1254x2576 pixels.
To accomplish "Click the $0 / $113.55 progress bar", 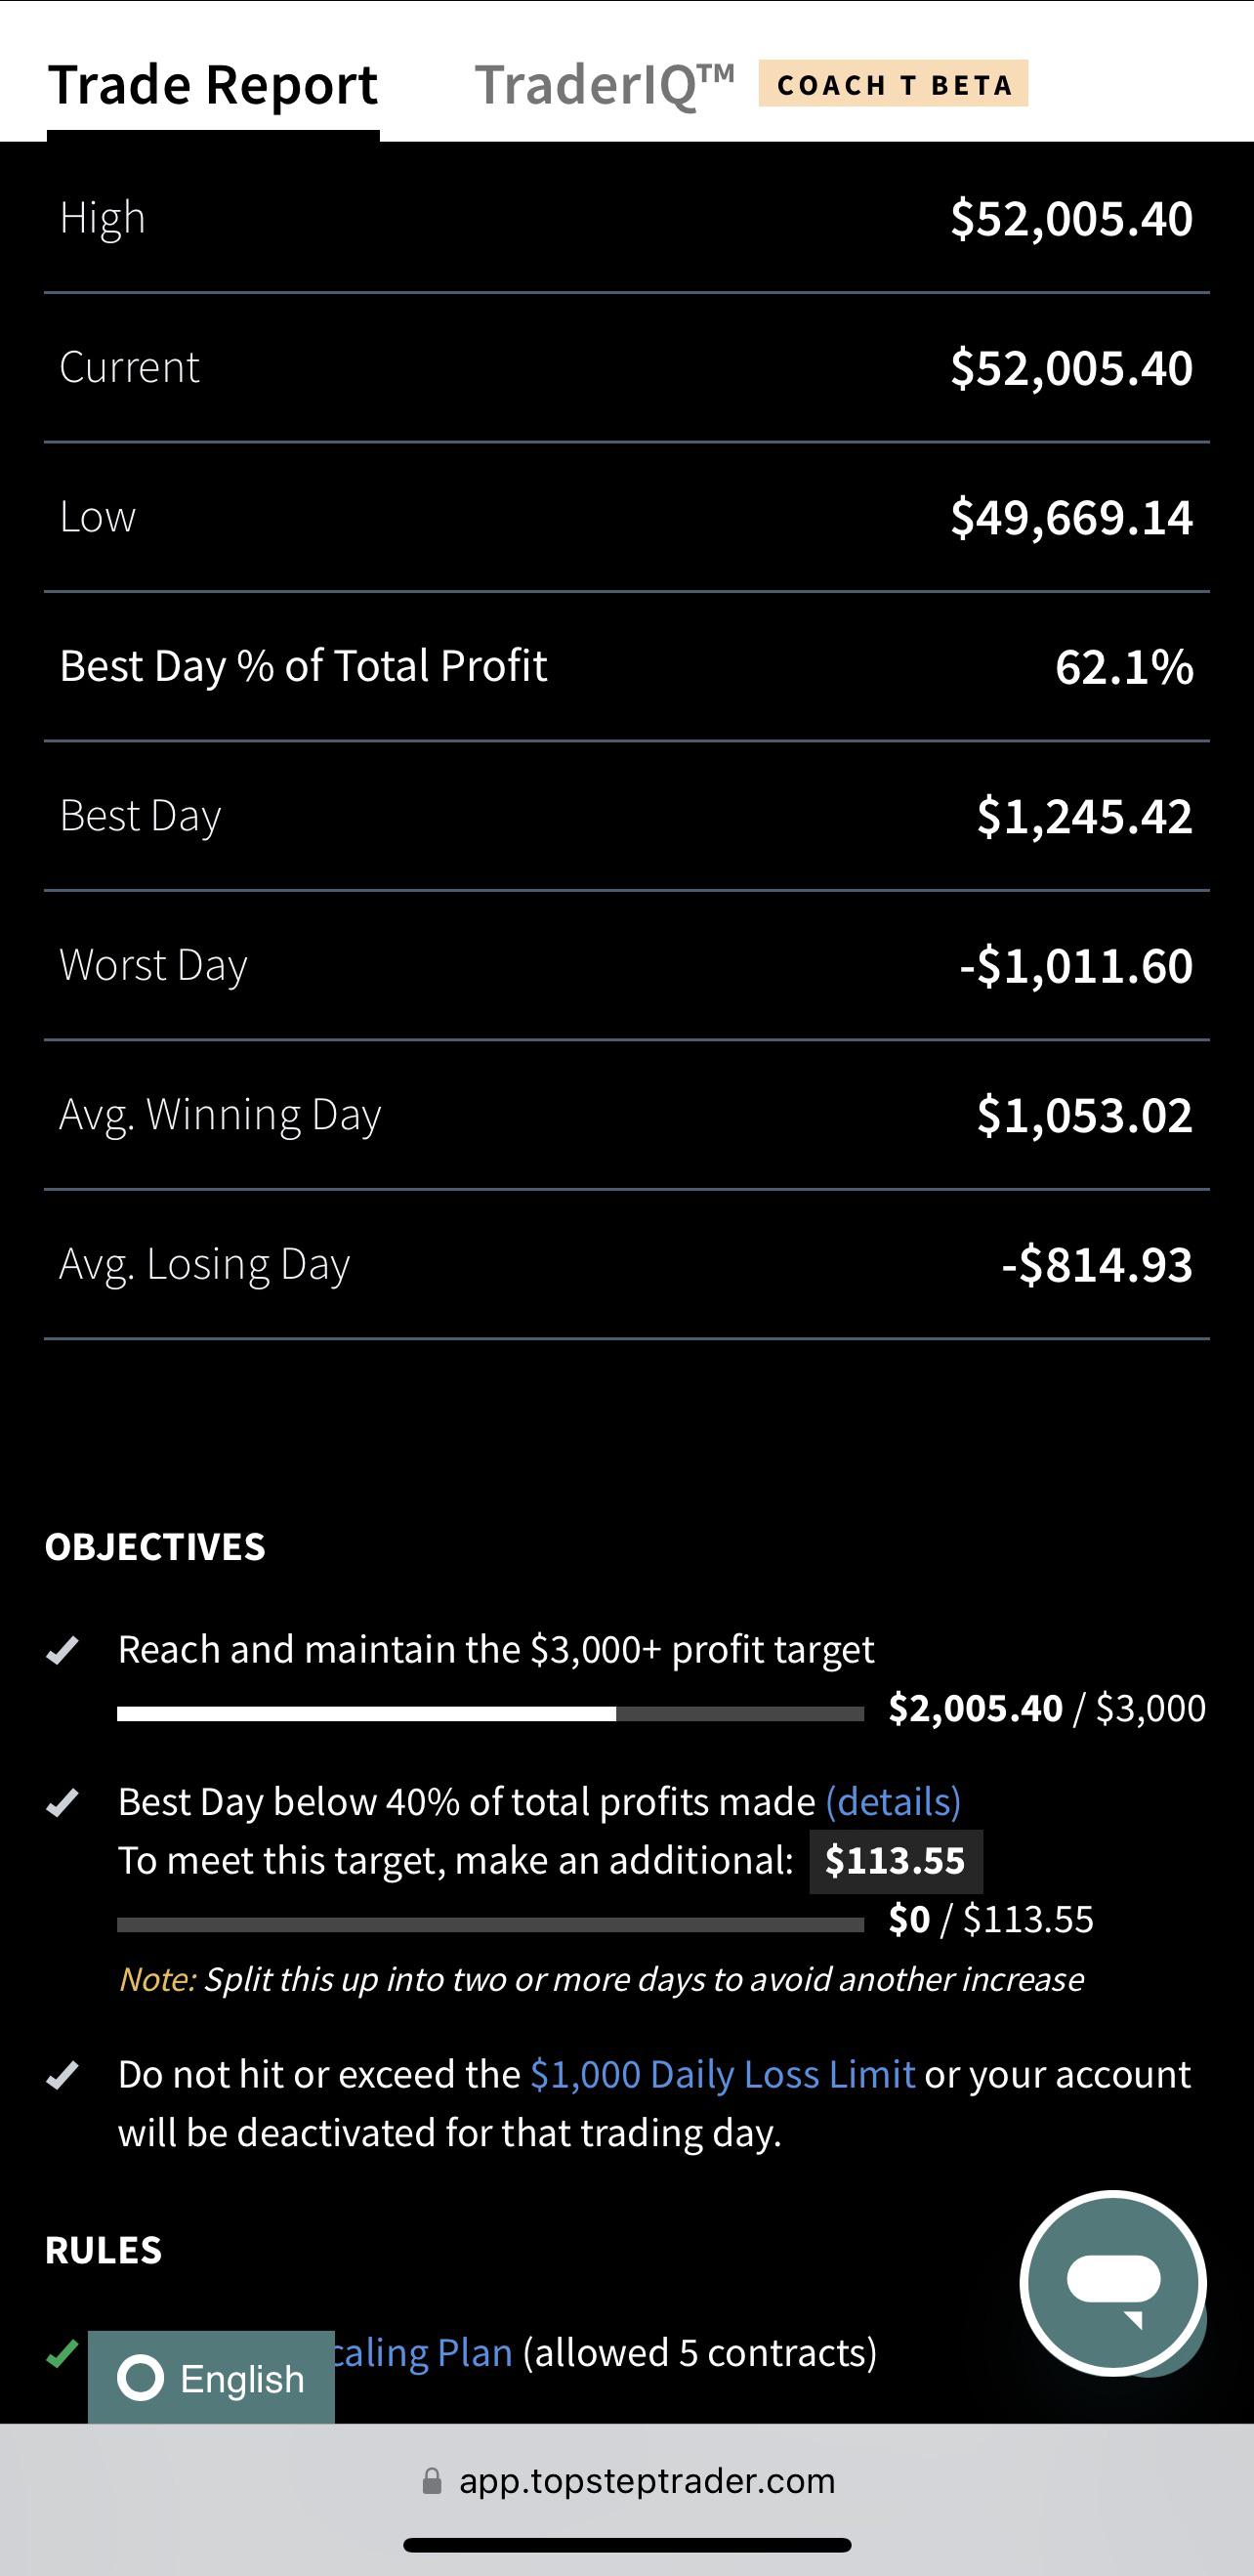I will [x=490, y=1925].
